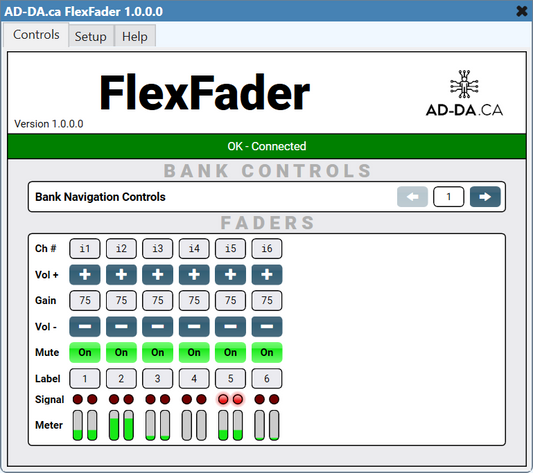Decrease volume on channel i4
533x473 pixels.
[x=194, y=326]
